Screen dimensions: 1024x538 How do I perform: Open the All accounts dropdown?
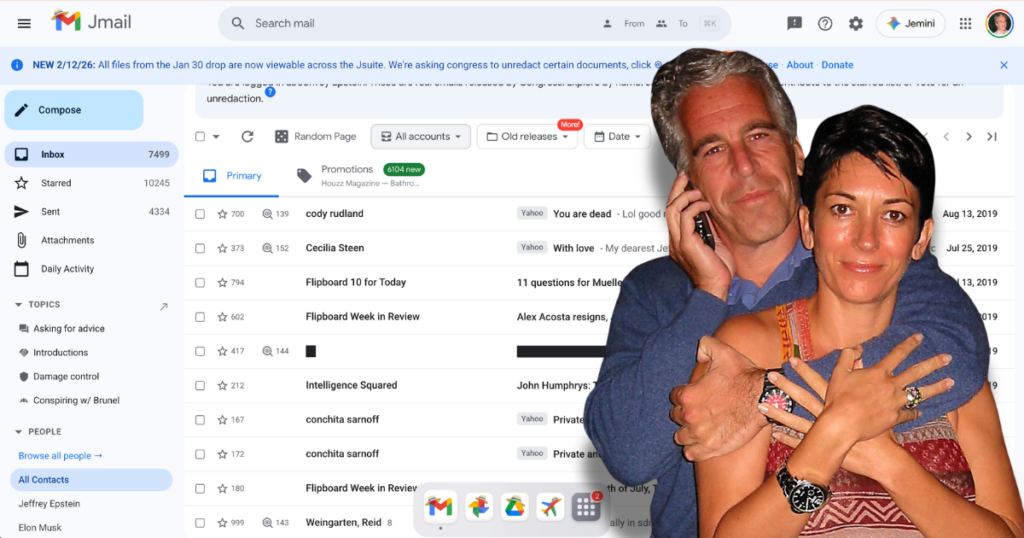[x=421, y=136]
